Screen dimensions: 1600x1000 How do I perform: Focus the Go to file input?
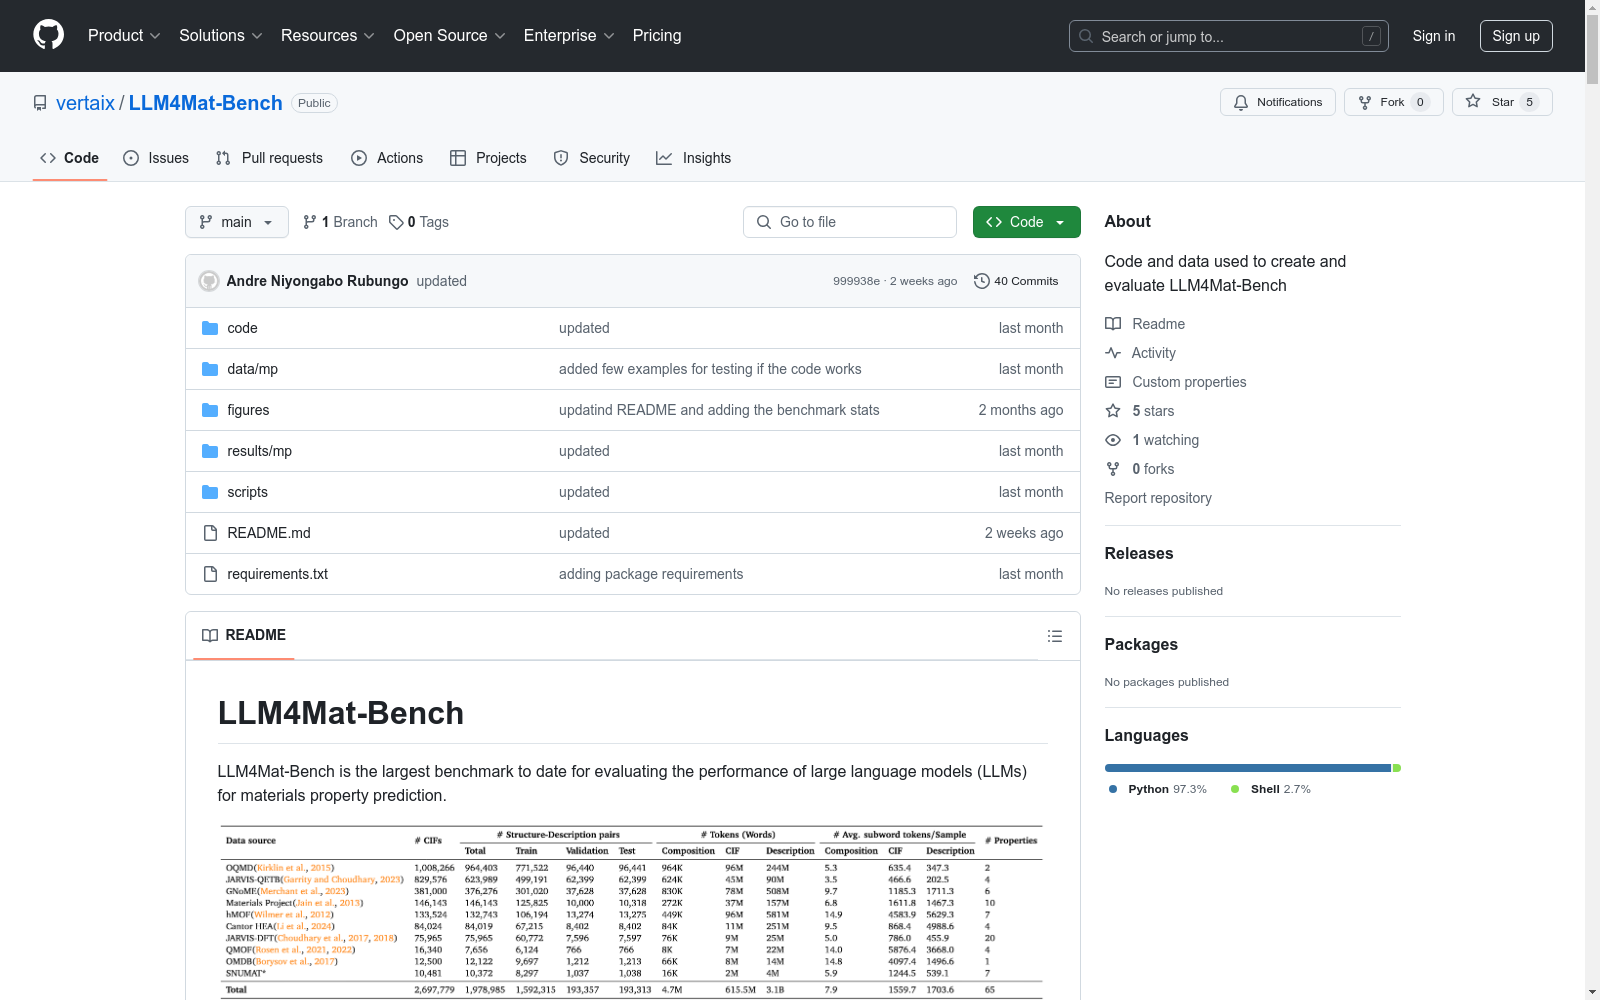tap(850, 222)
